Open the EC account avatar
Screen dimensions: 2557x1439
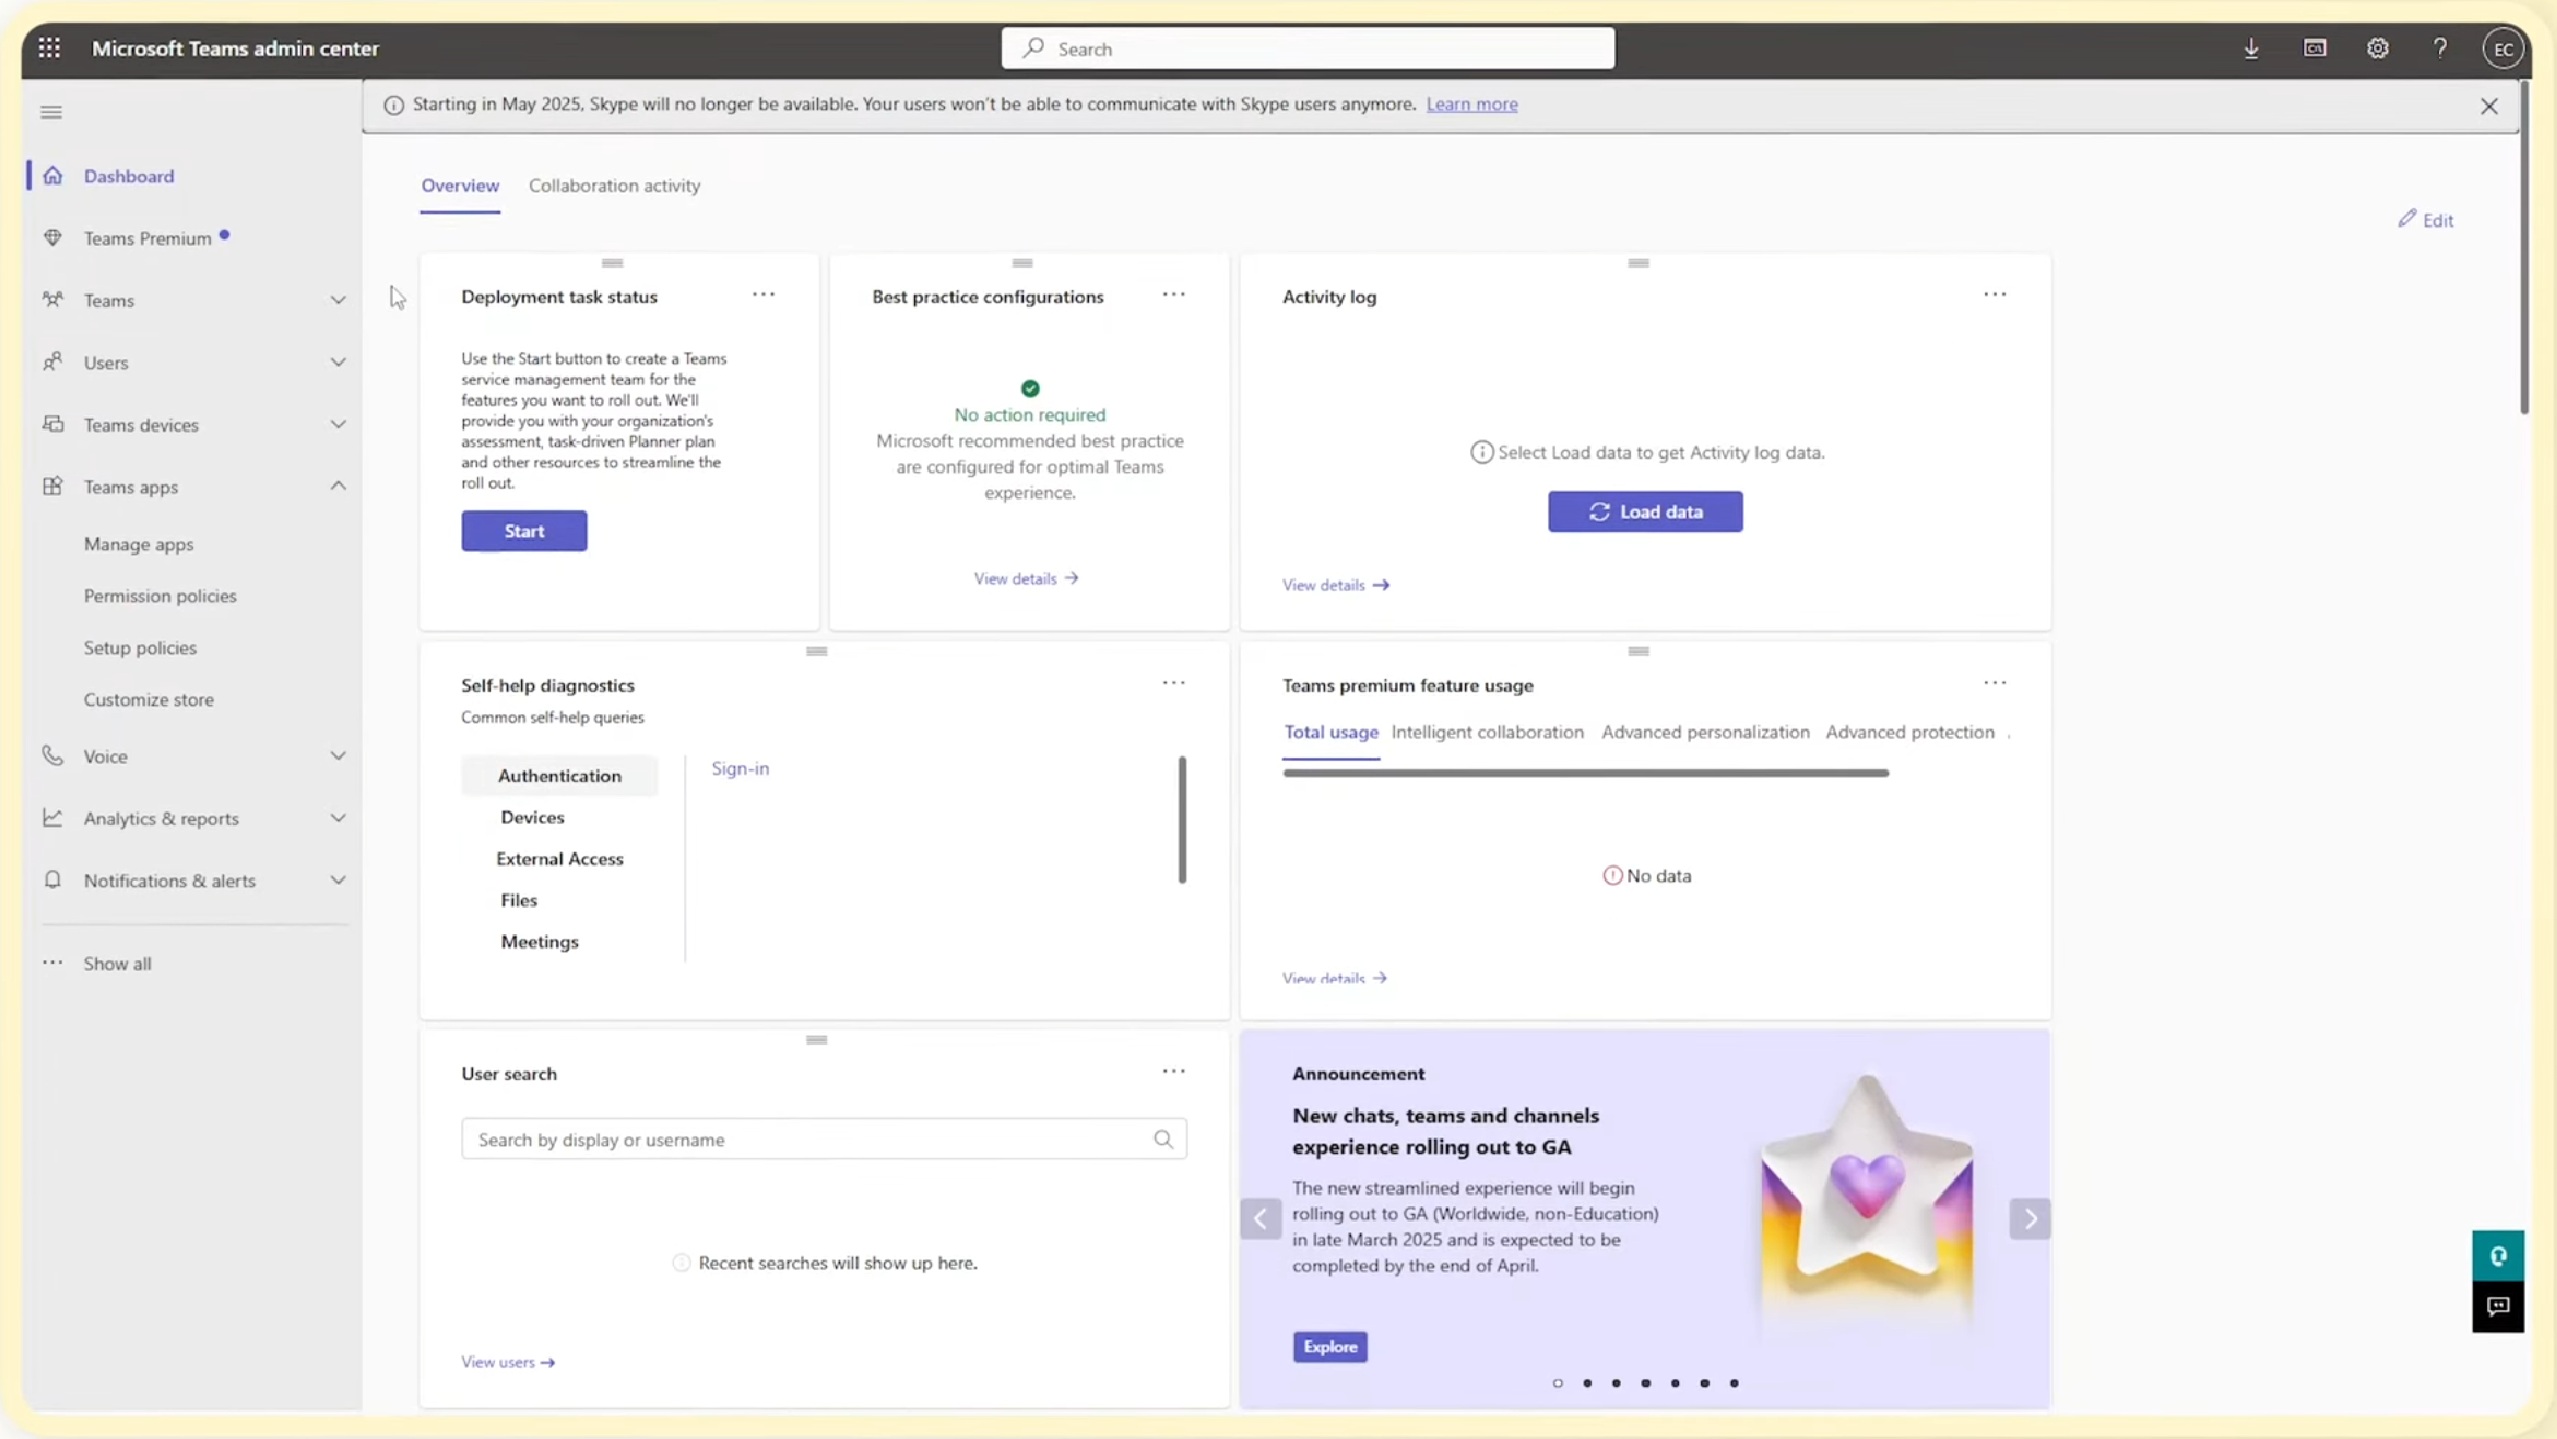pos(2502,49)
